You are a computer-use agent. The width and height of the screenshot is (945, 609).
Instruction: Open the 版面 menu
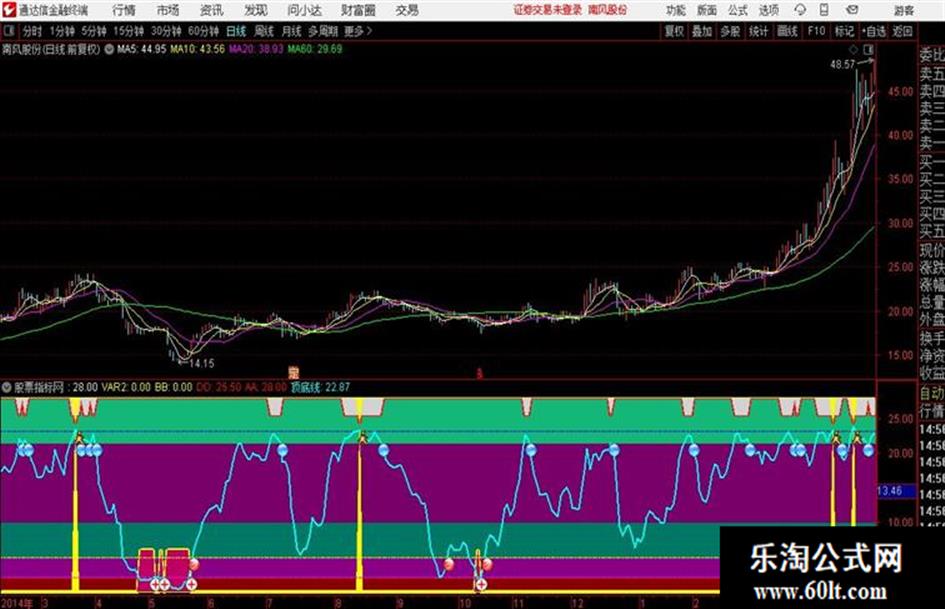(707, 10)
